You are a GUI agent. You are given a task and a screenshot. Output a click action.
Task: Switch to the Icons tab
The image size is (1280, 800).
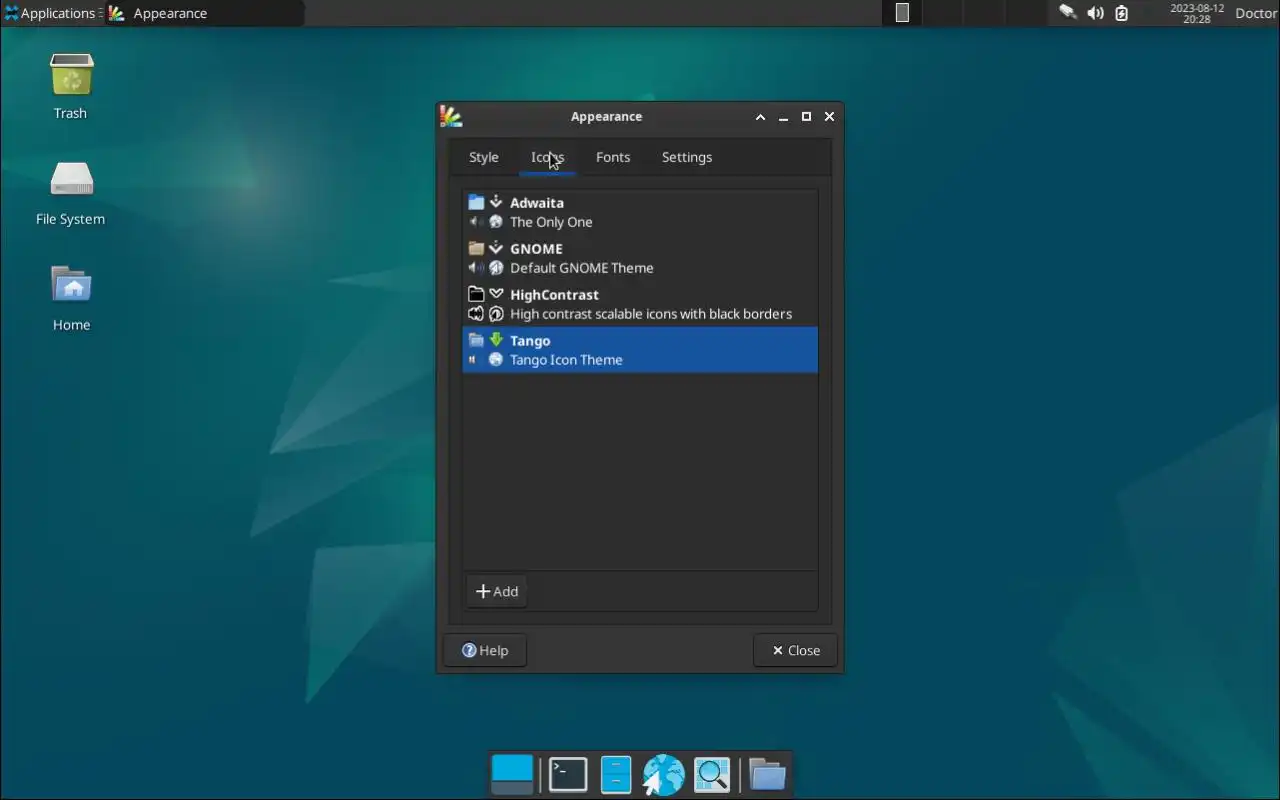(547, 157)
